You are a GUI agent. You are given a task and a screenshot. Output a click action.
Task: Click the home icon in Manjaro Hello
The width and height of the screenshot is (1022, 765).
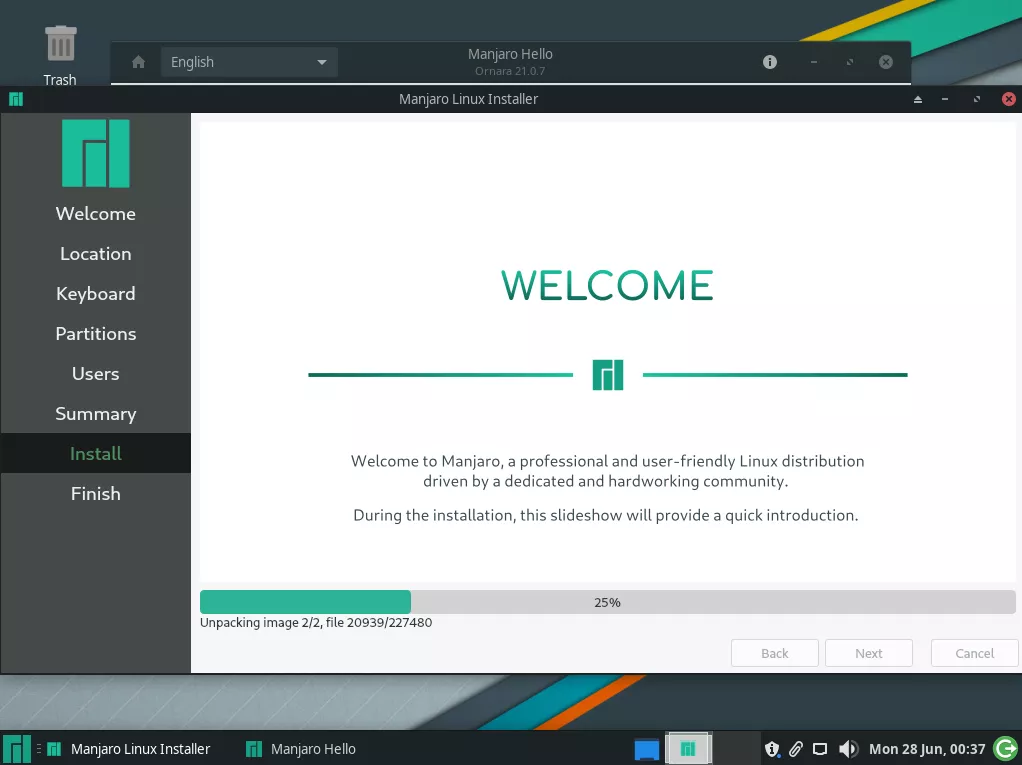coord(138,62)
